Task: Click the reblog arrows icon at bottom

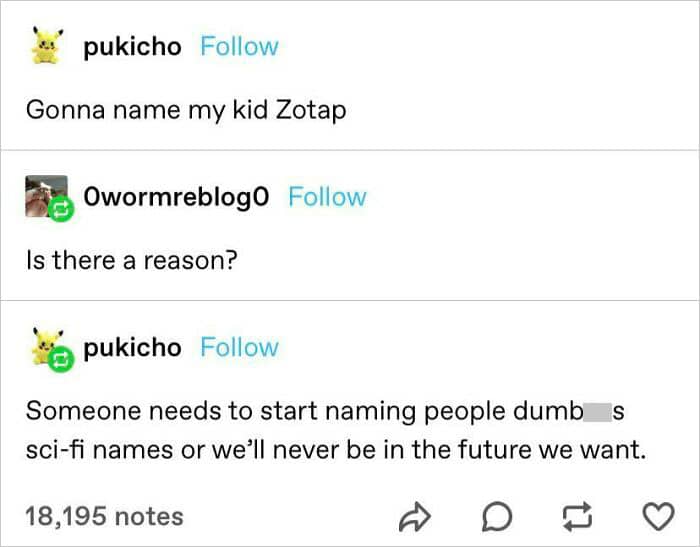Action: 577,517
